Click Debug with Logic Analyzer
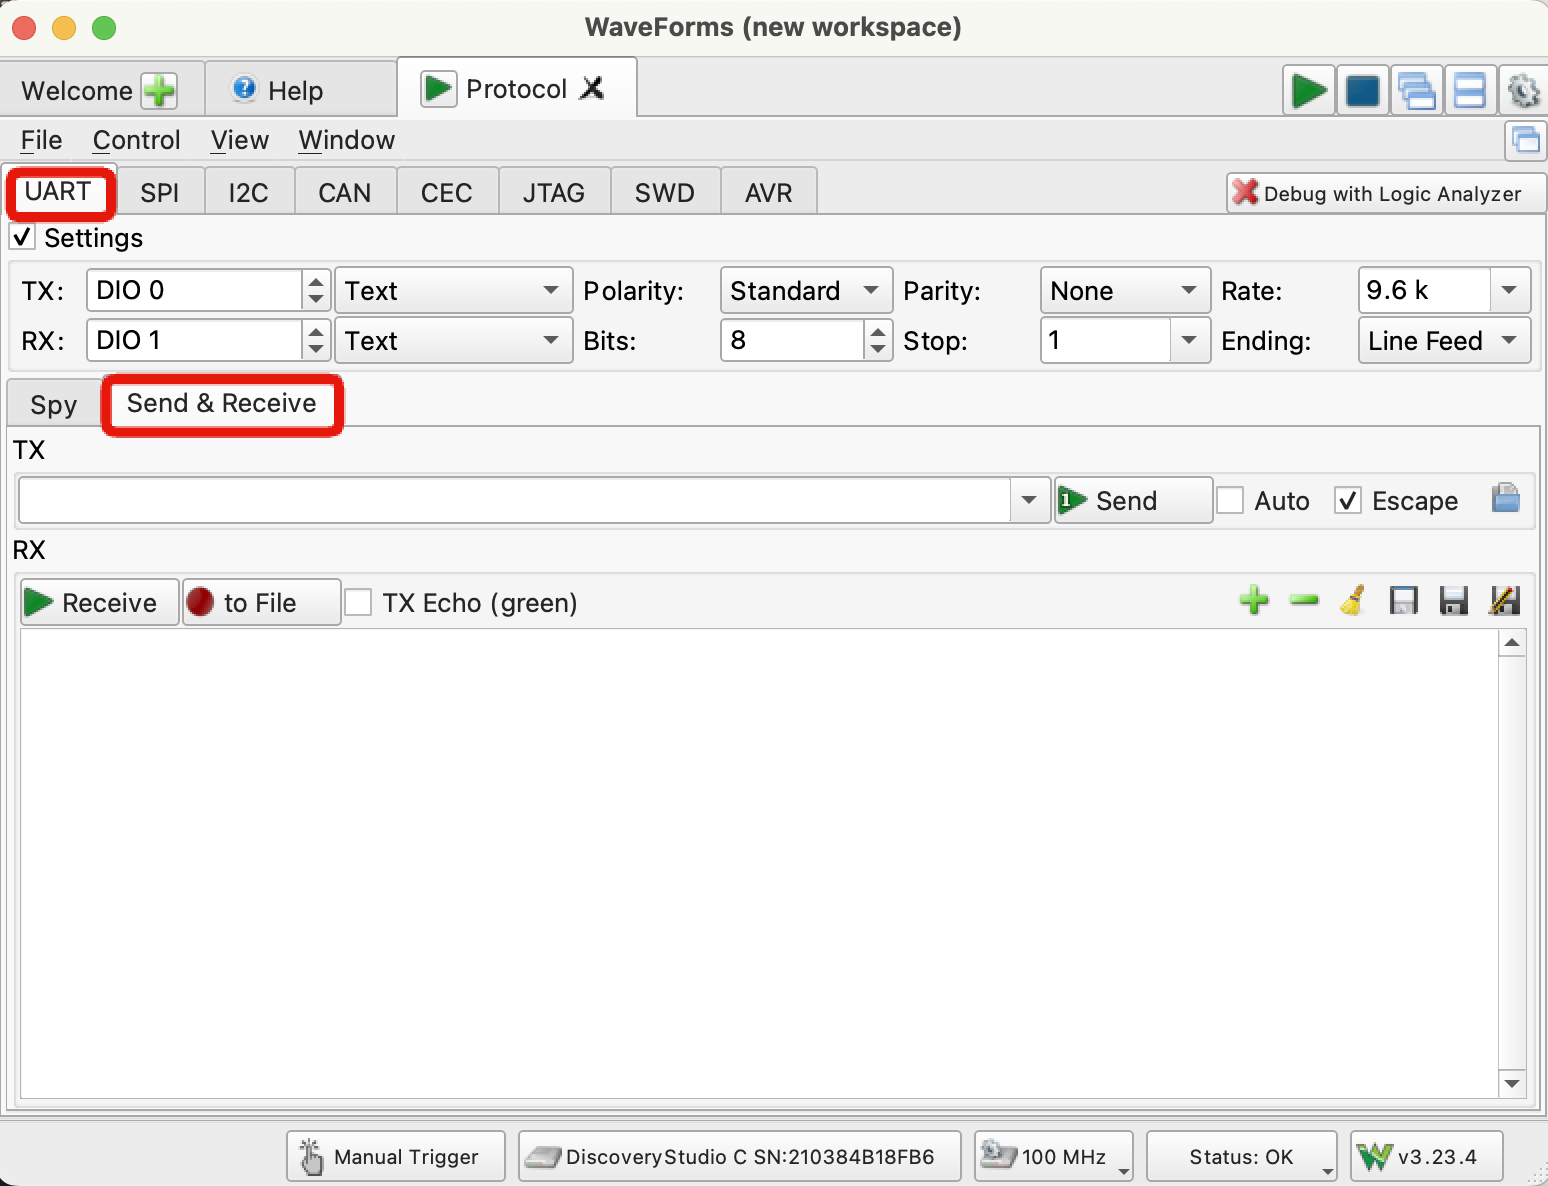 (x=1386, y=193)
